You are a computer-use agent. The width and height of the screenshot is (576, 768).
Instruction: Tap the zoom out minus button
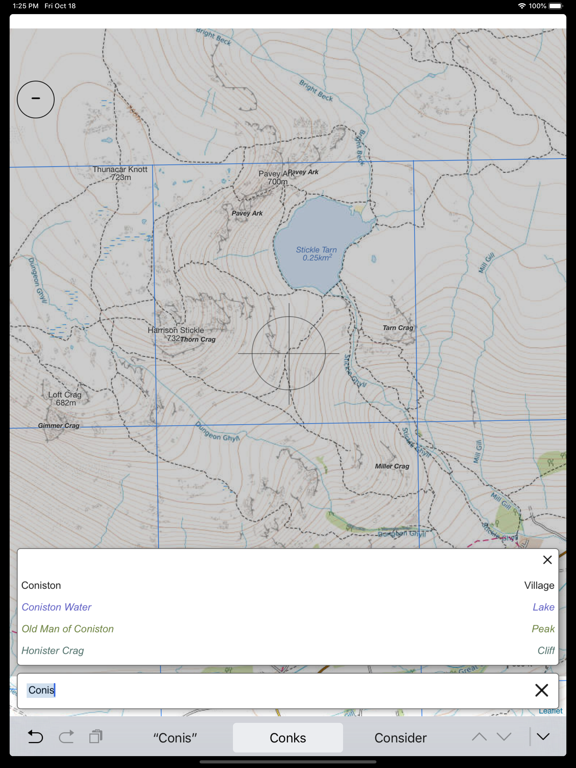[x=36, y=99]
